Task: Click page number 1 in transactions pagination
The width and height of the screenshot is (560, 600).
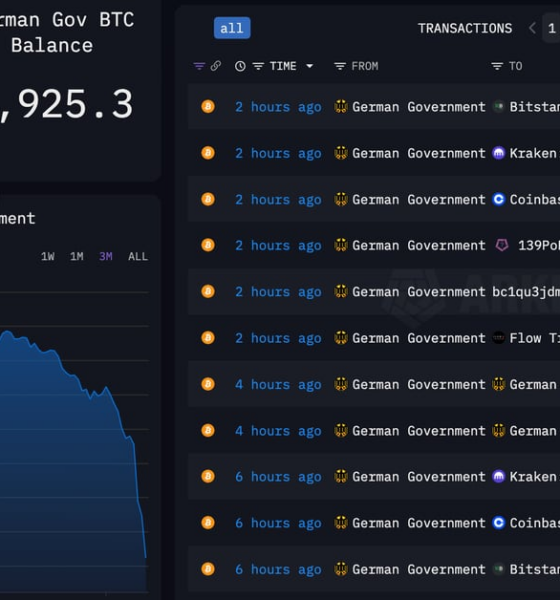Action: pos(552,28)
